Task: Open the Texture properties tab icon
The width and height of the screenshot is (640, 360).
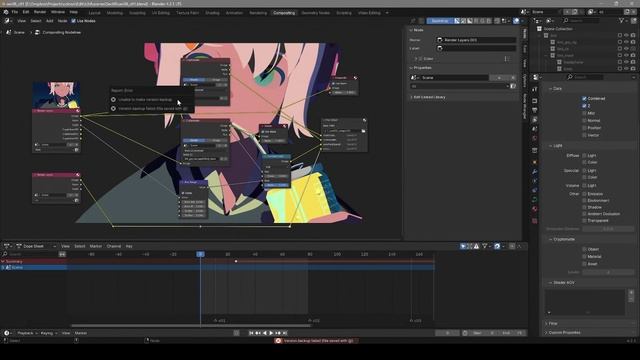Action: pos(535,221)
